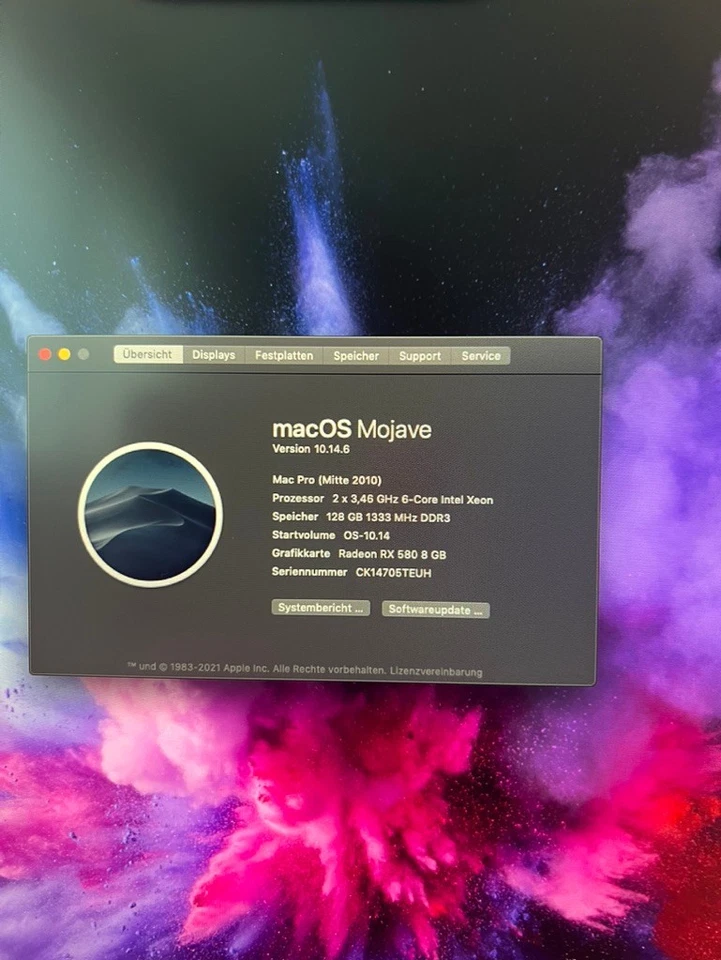Image resolution: width=721 pixels, height=960 pixels.
Task: Click the serial number CK14705TEUH
Action: (x=394, y=573)
